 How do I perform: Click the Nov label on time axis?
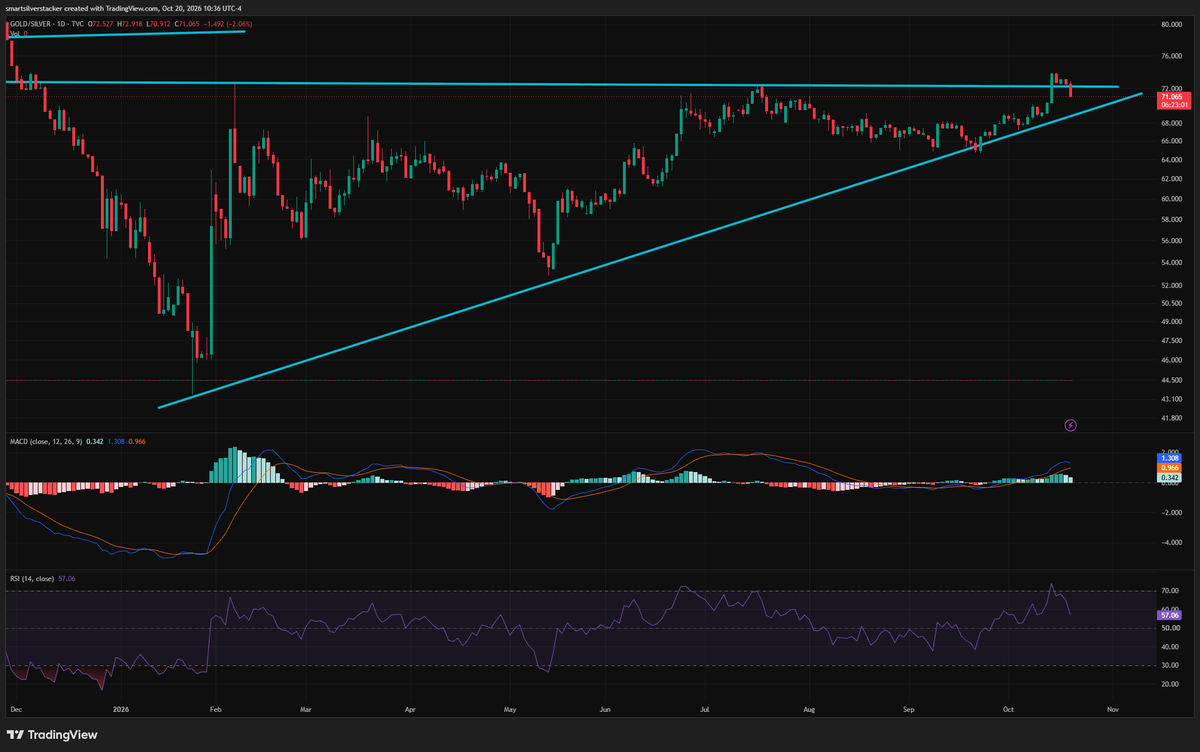coord(1112,708)
